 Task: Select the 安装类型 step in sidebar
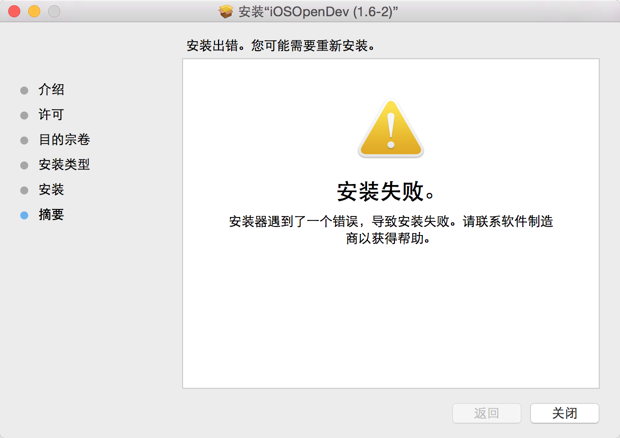click(x=64, y=164)
